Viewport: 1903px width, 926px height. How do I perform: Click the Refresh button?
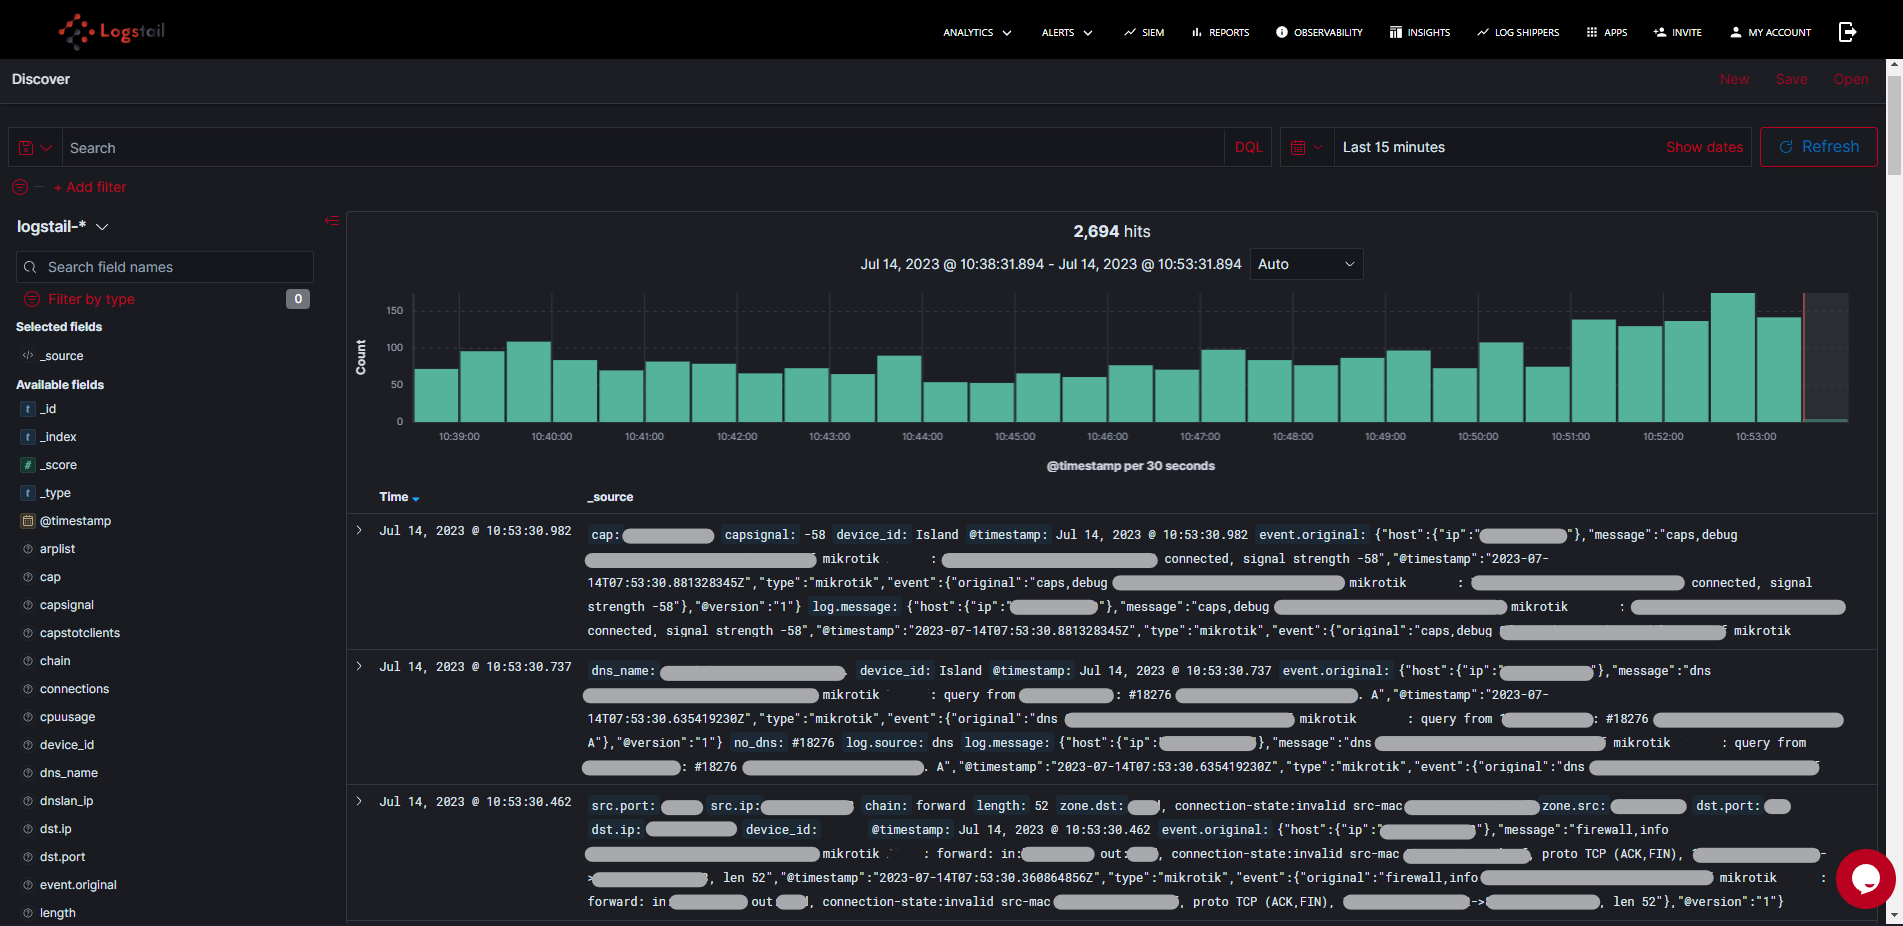click(x=1818, y=147)
